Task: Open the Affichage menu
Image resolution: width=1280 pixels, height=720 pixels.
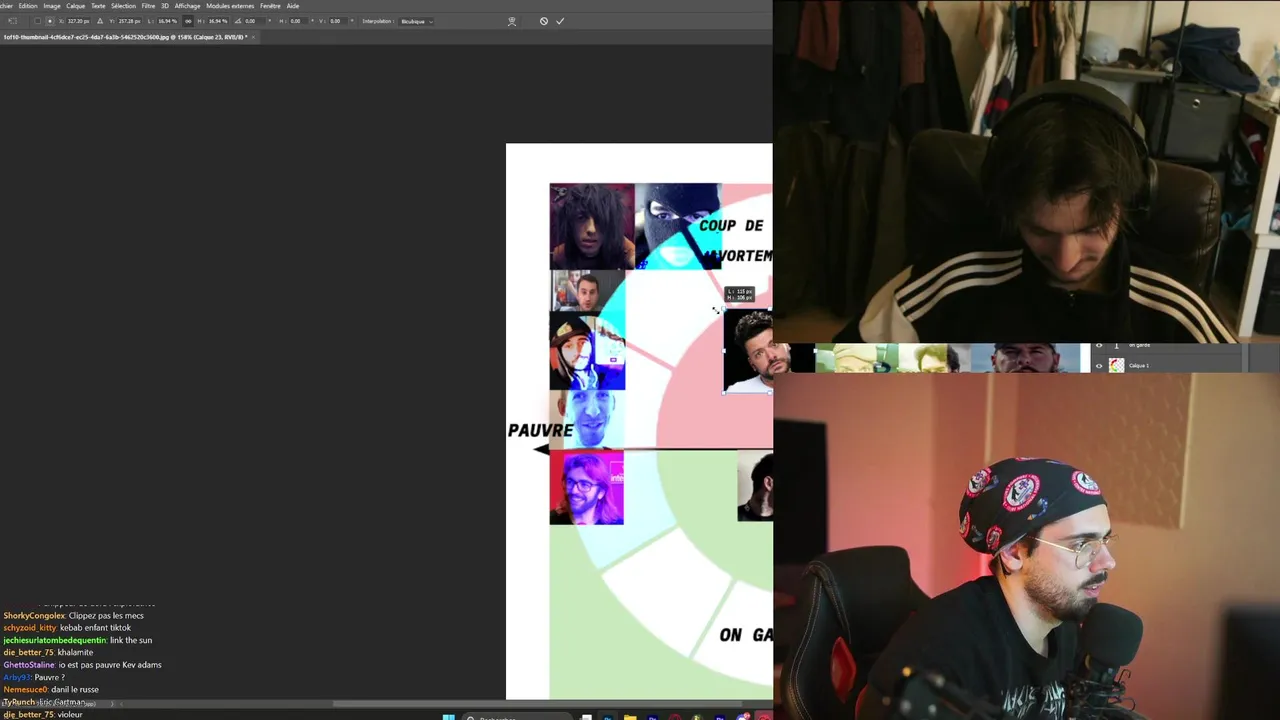Action: 187,6
